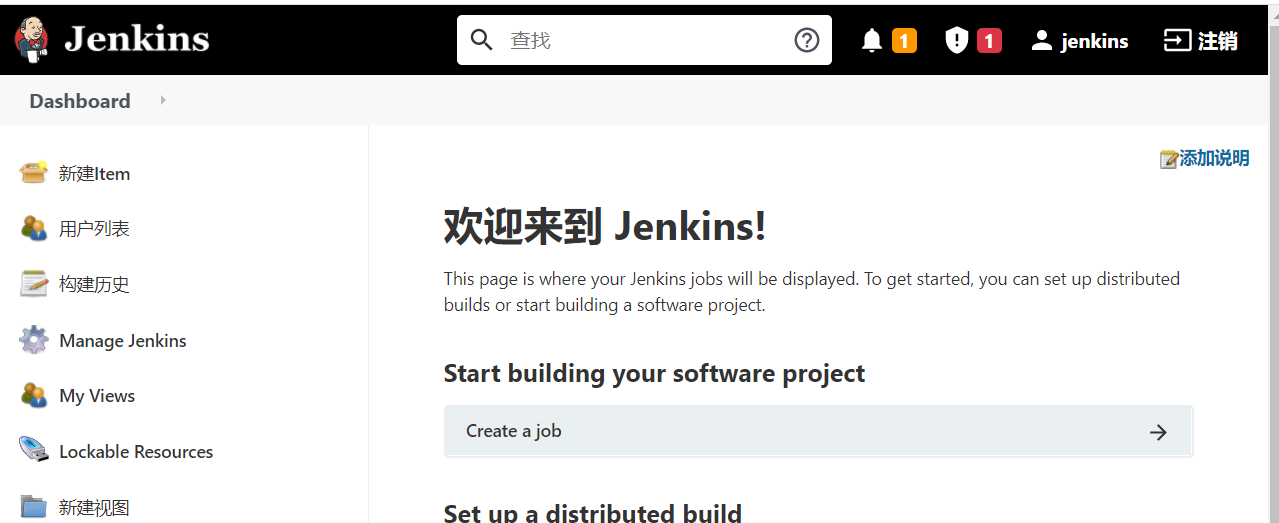This screenshot has width=1279, height=523.
Task: Click the 新建Item box icon
Action: point(34,172)
